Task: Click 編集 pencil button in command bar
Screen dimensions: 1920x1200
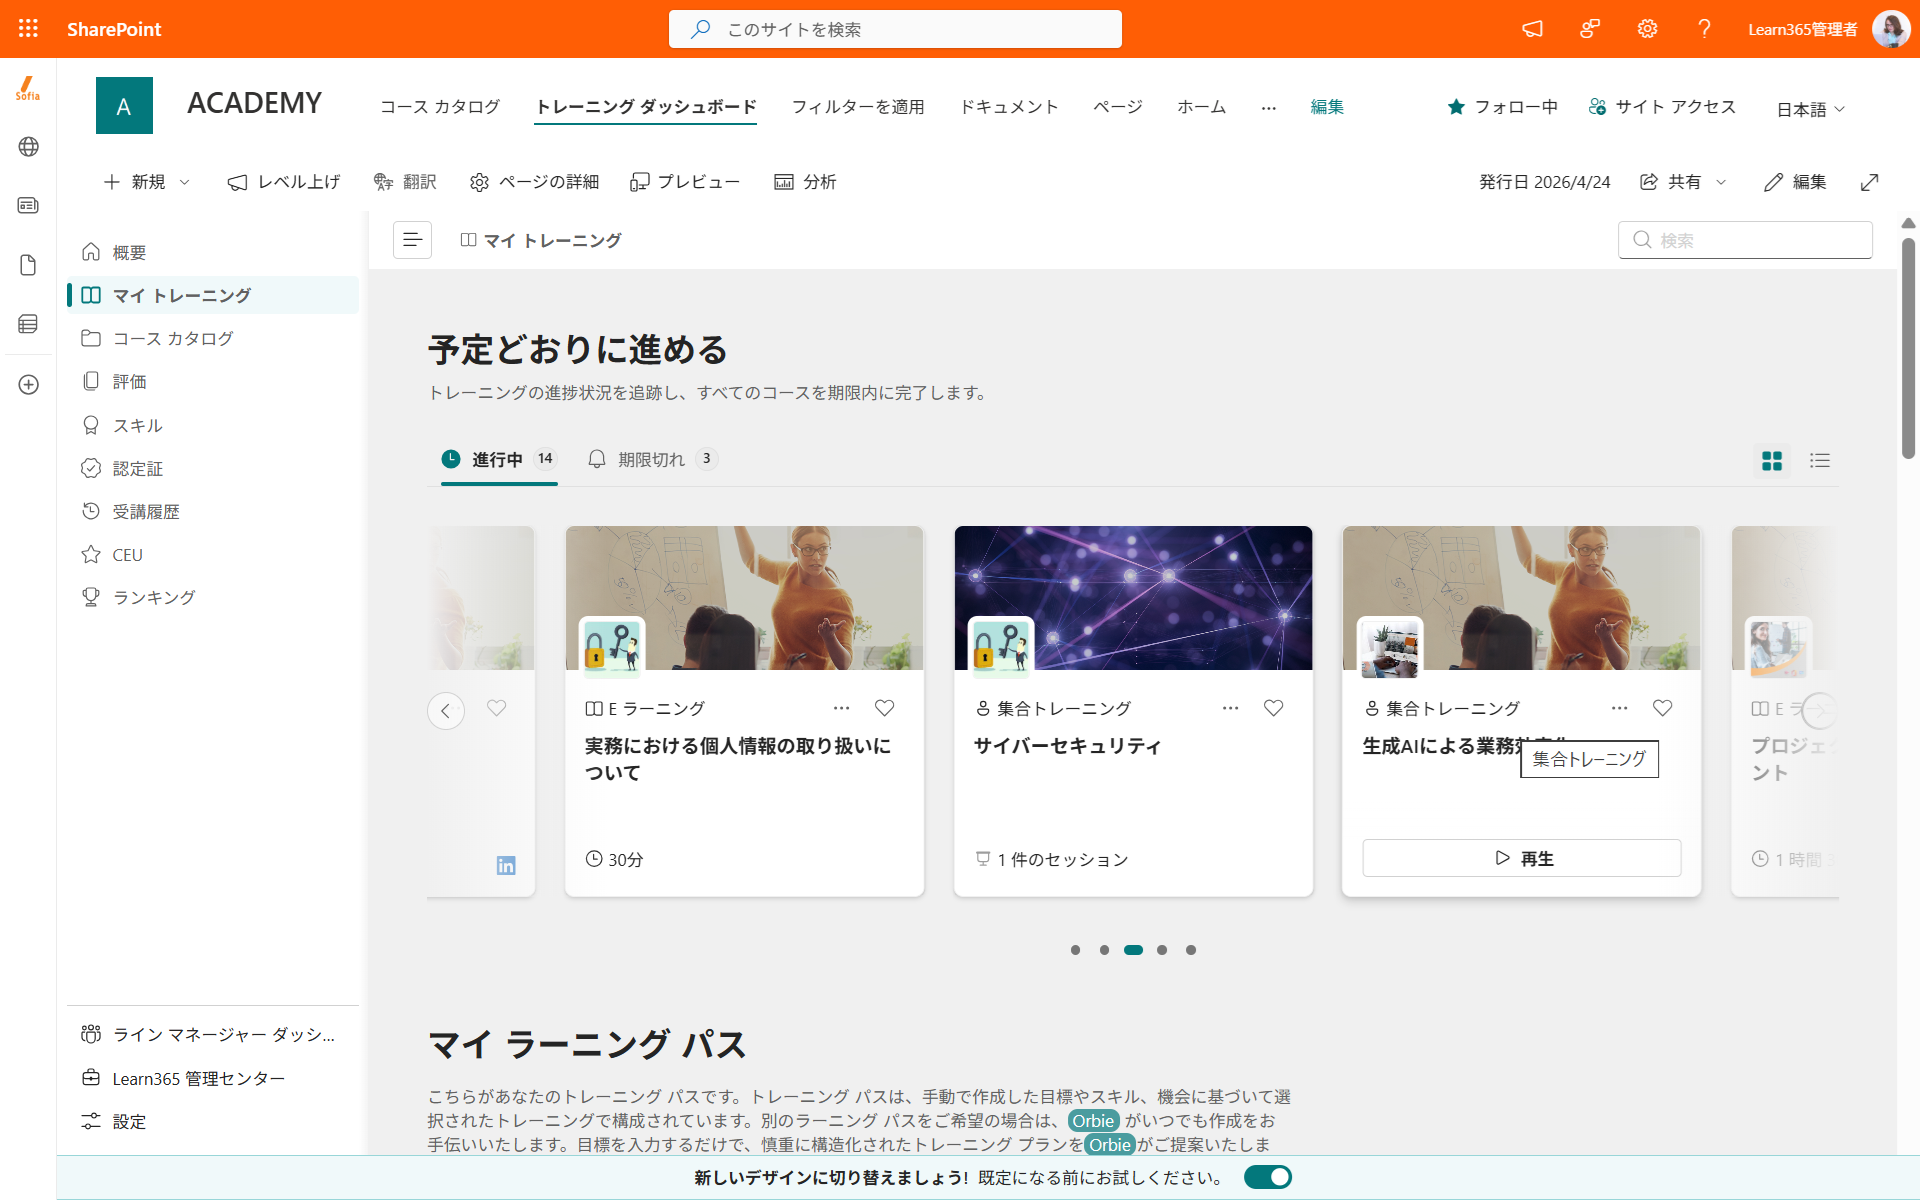Action: [1795, 182]
